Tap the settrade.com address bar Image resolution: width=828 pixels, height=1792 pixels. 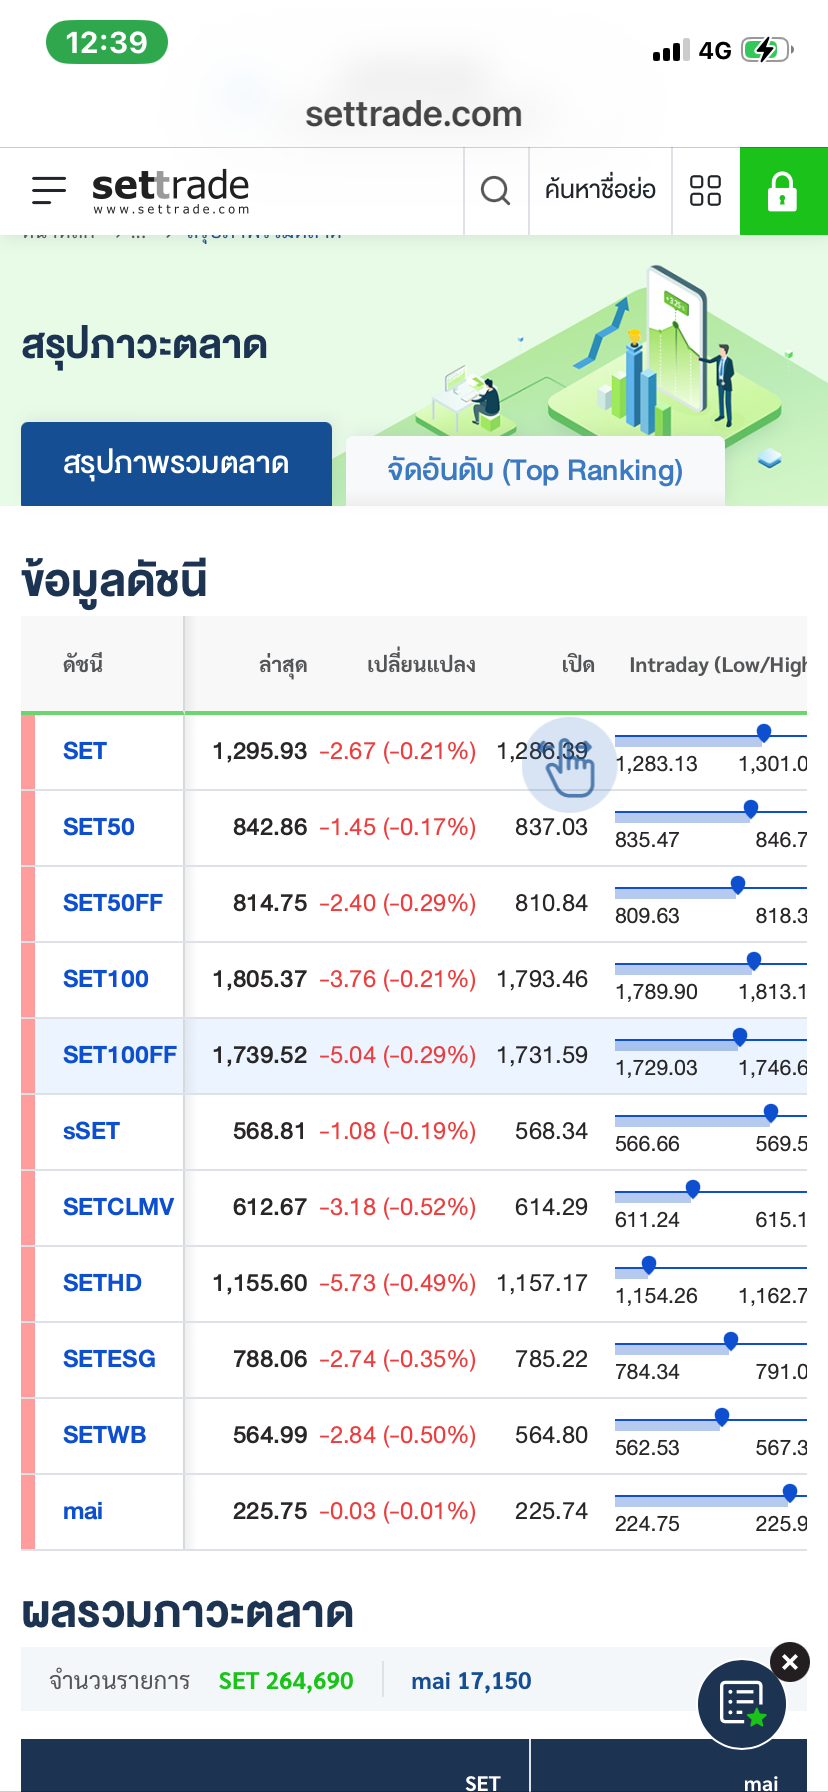pyautogui.click(x=414, y=114)
